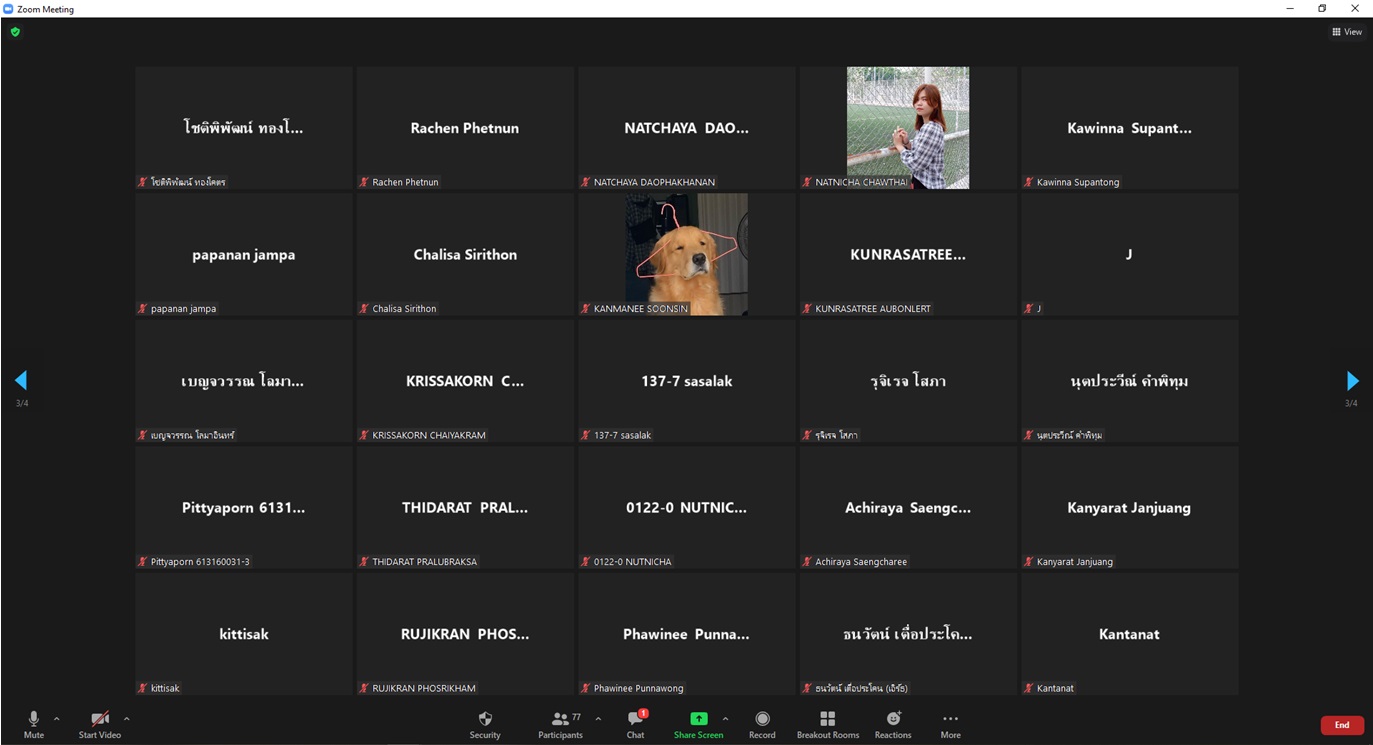Open the View layout menu
Viewport: 1373px width, 745px height.
coord(1346,32)
